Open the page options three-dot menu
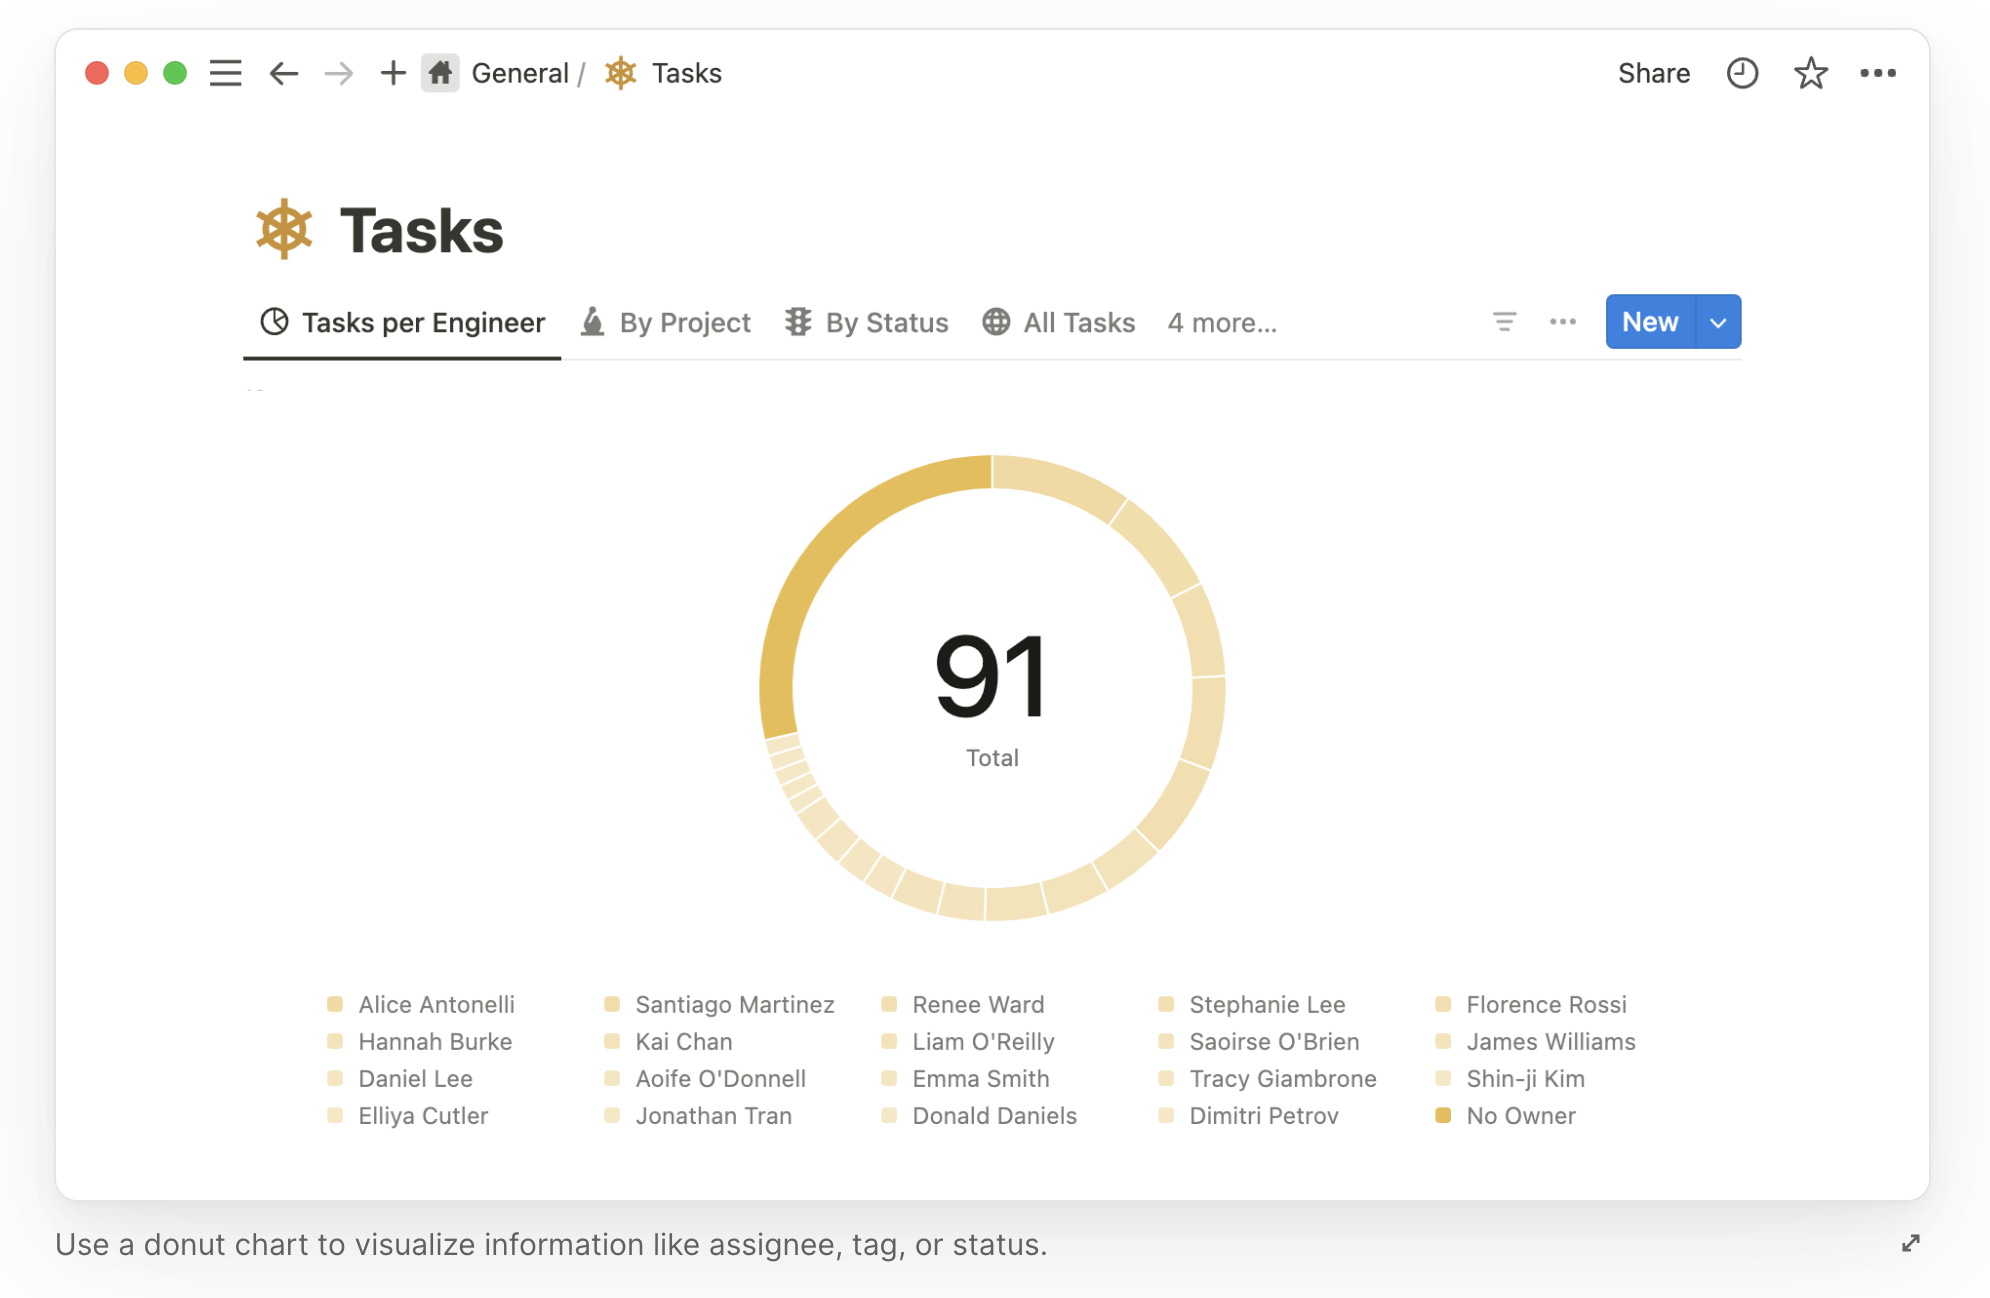The height and width of the screenshot is (1298, 1990). point(1878,73)
